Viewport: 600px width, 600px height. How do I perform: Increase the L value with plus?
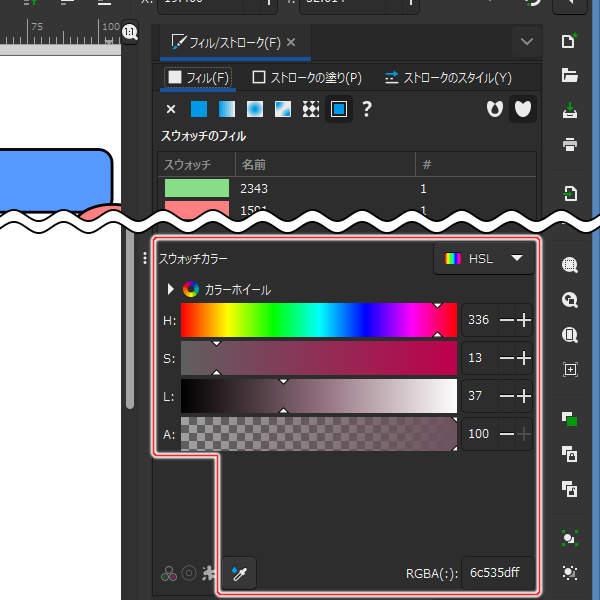pyautogui.click(x=524, y=396)
